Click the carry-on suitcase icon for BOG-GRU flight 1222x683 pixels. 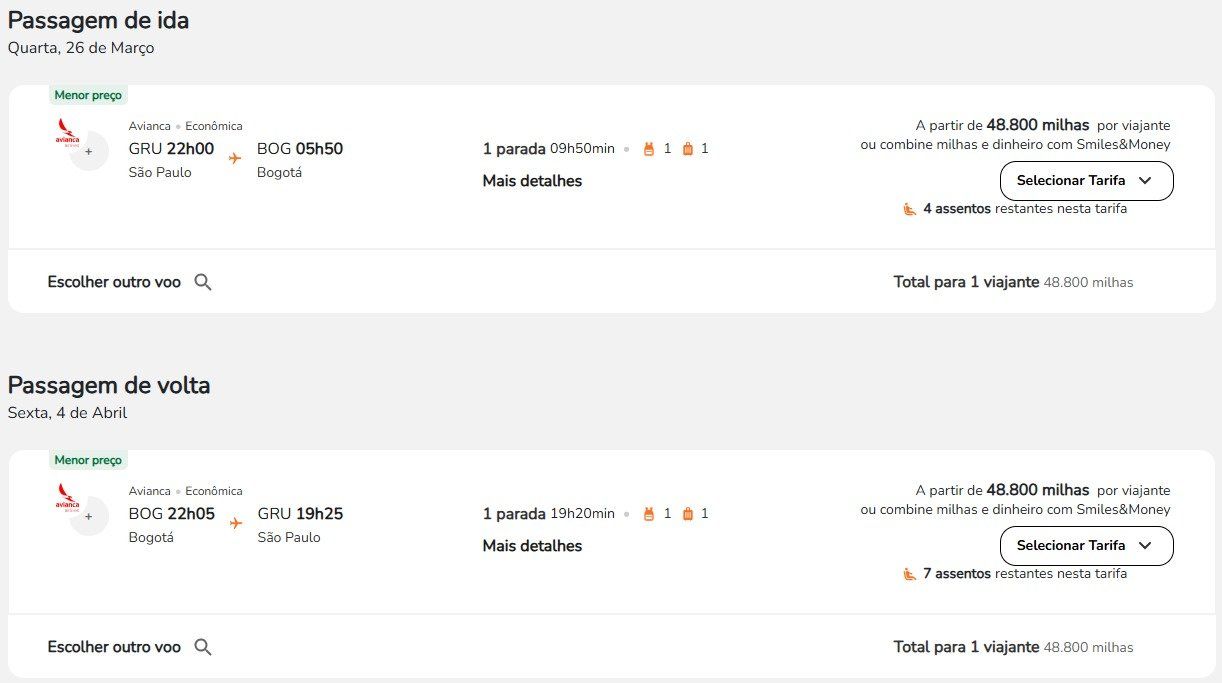point(687,514)
